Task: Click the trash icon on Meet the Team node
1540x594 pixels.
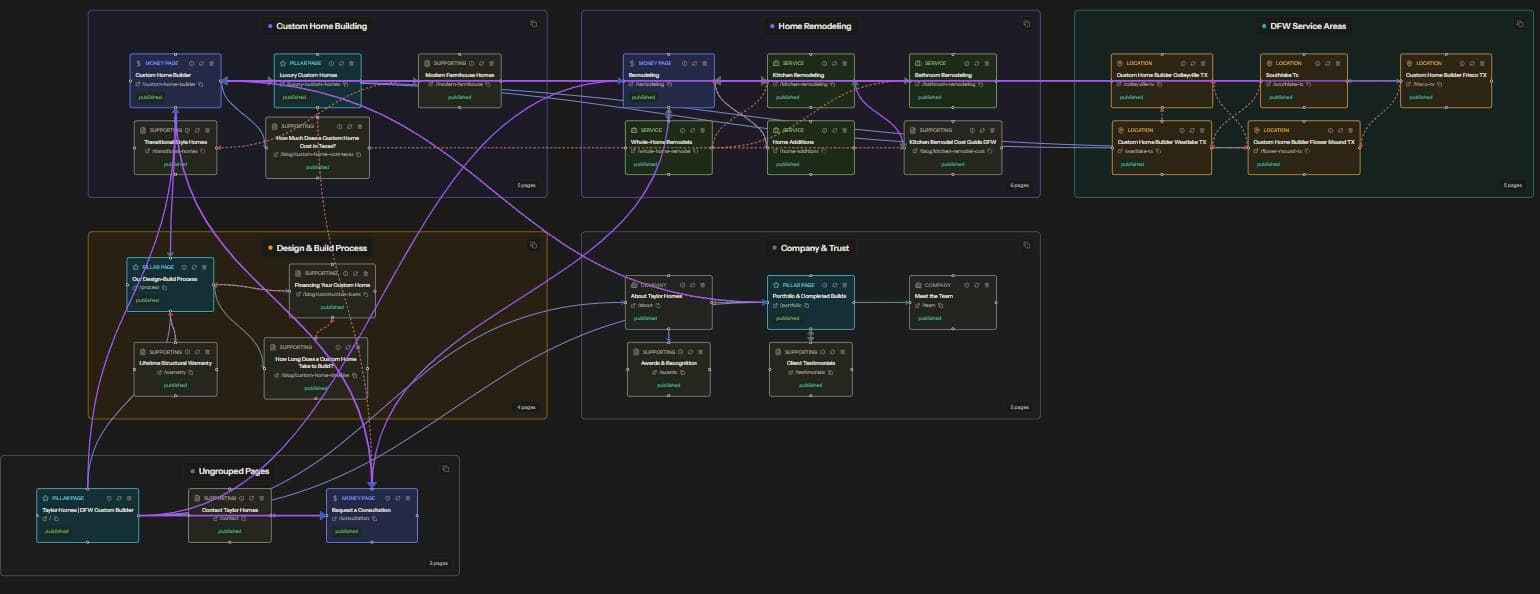Action: (986, 285)
